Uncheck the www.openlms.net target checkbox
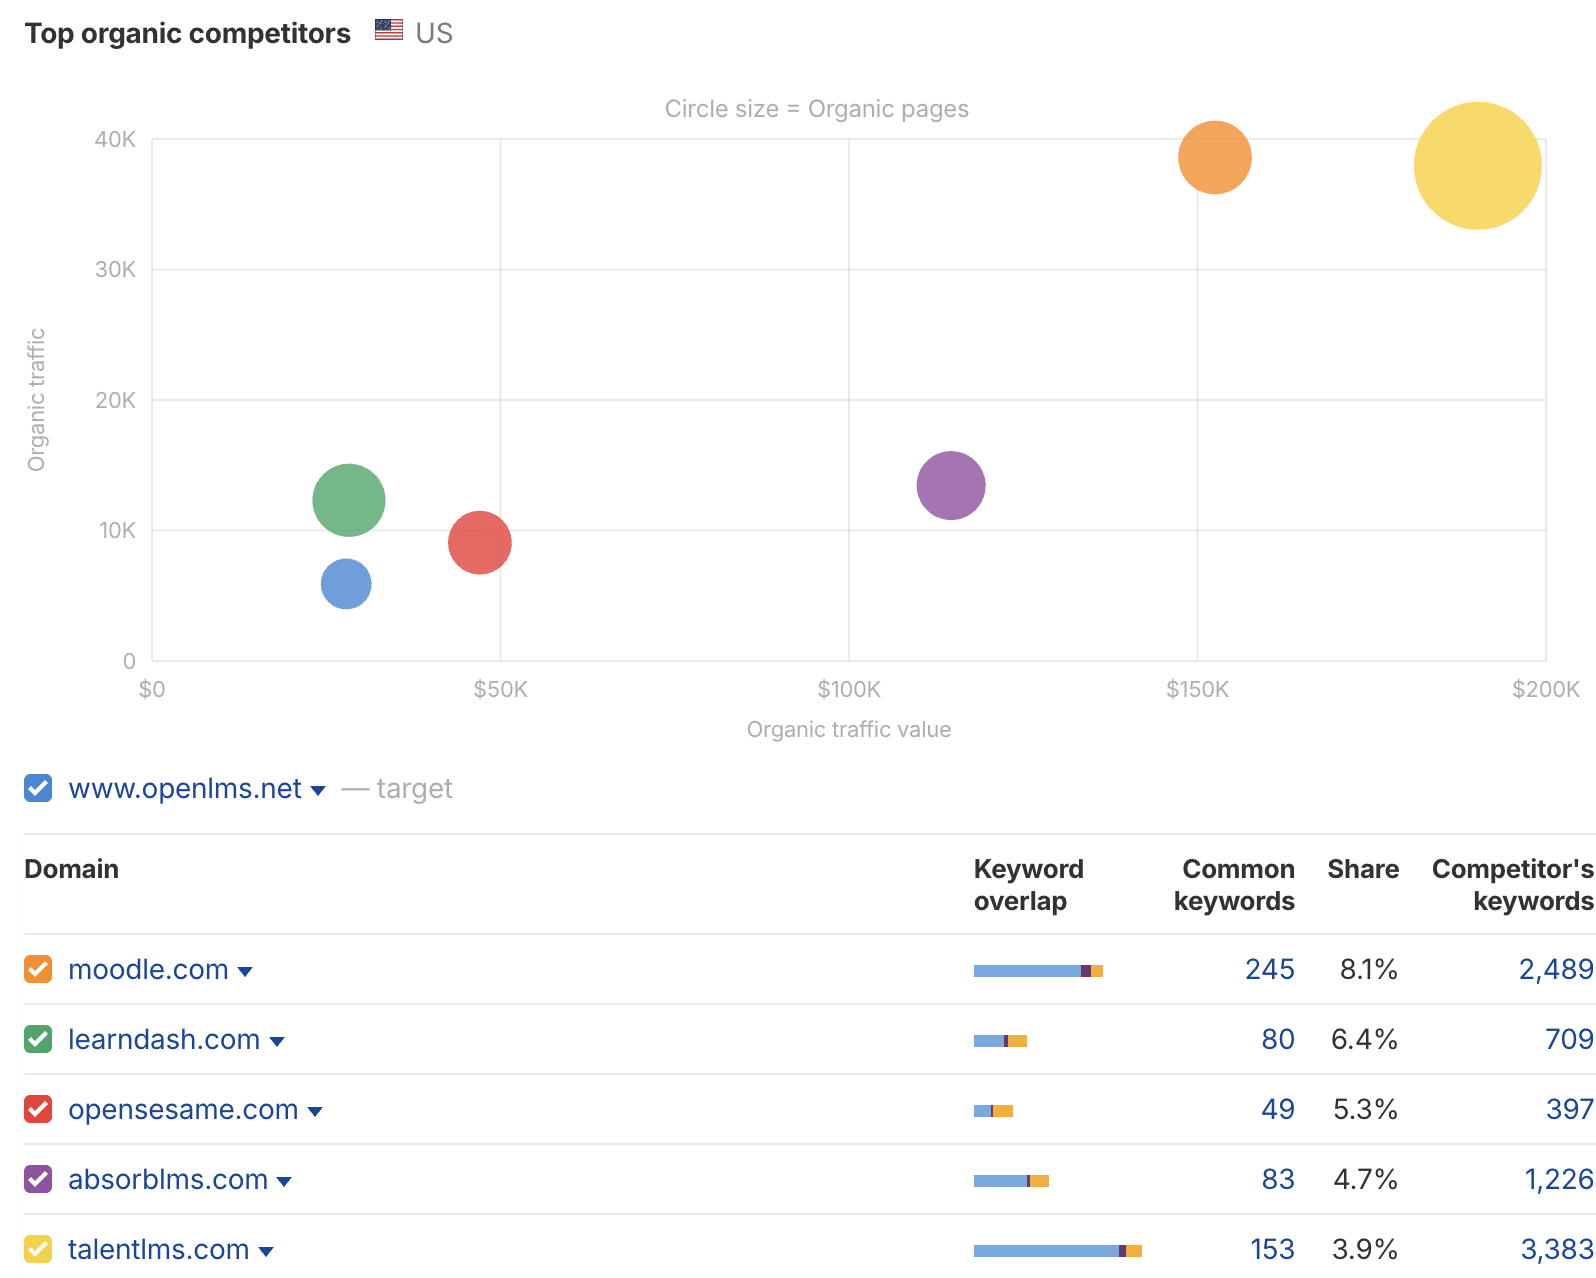 point(37,788)
